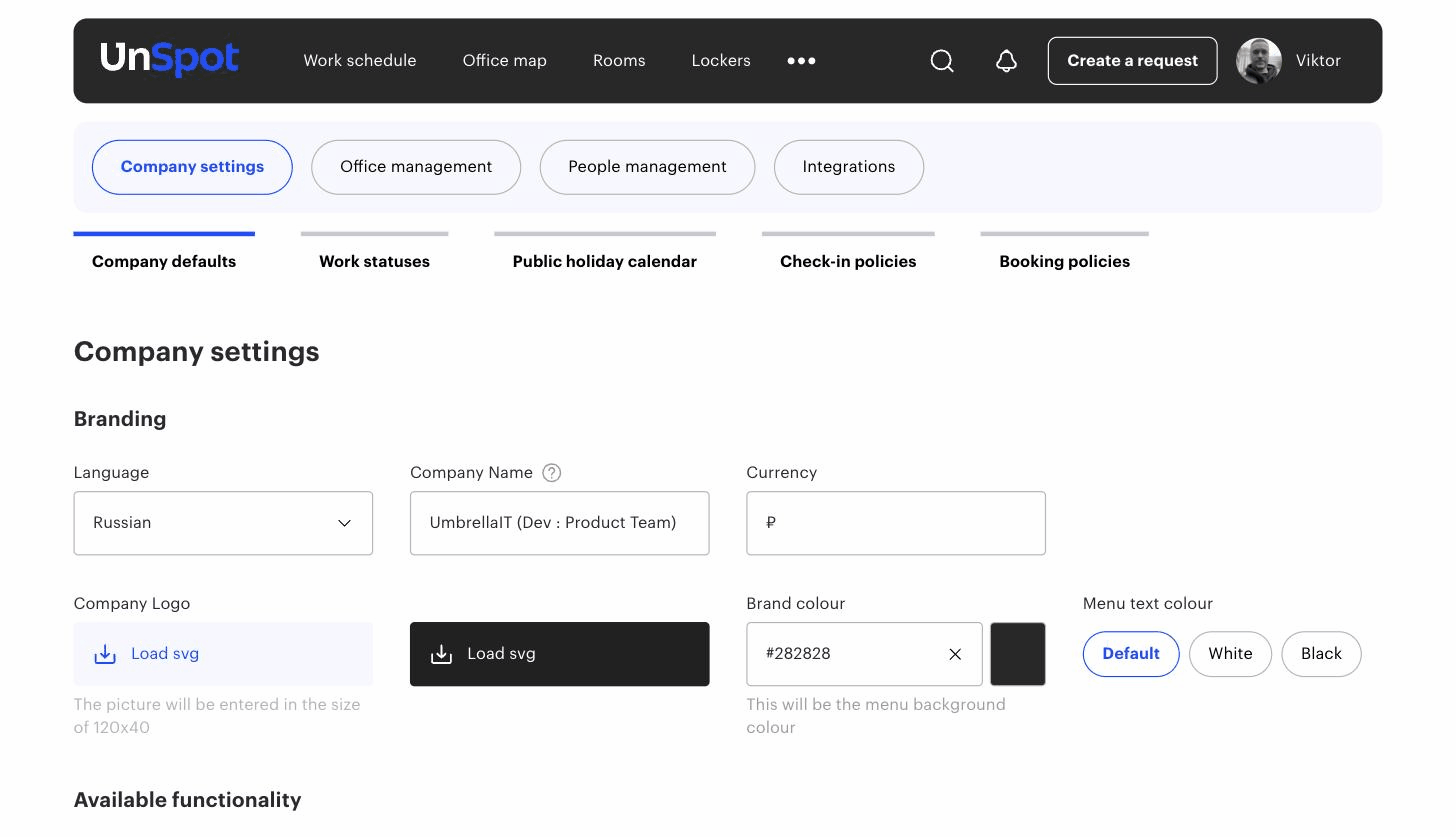1456x837 pixels.
Task: Click the UnSpot logo
Action: pos(169,59)
